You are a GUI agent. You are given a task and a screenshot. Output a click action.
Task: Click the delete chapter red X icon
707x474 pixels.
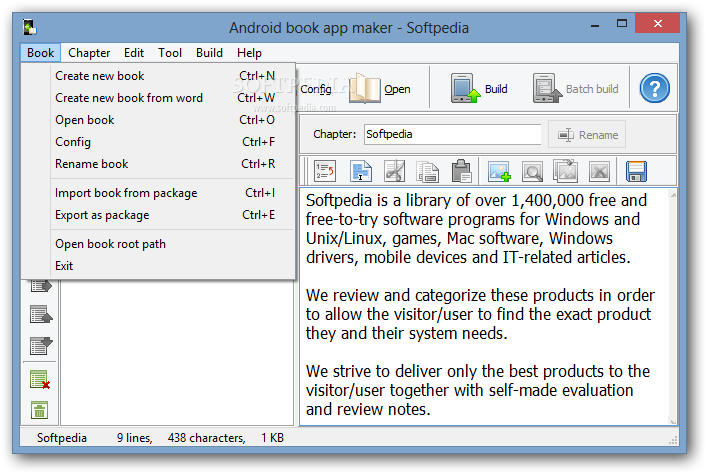[x=40, y=380]
